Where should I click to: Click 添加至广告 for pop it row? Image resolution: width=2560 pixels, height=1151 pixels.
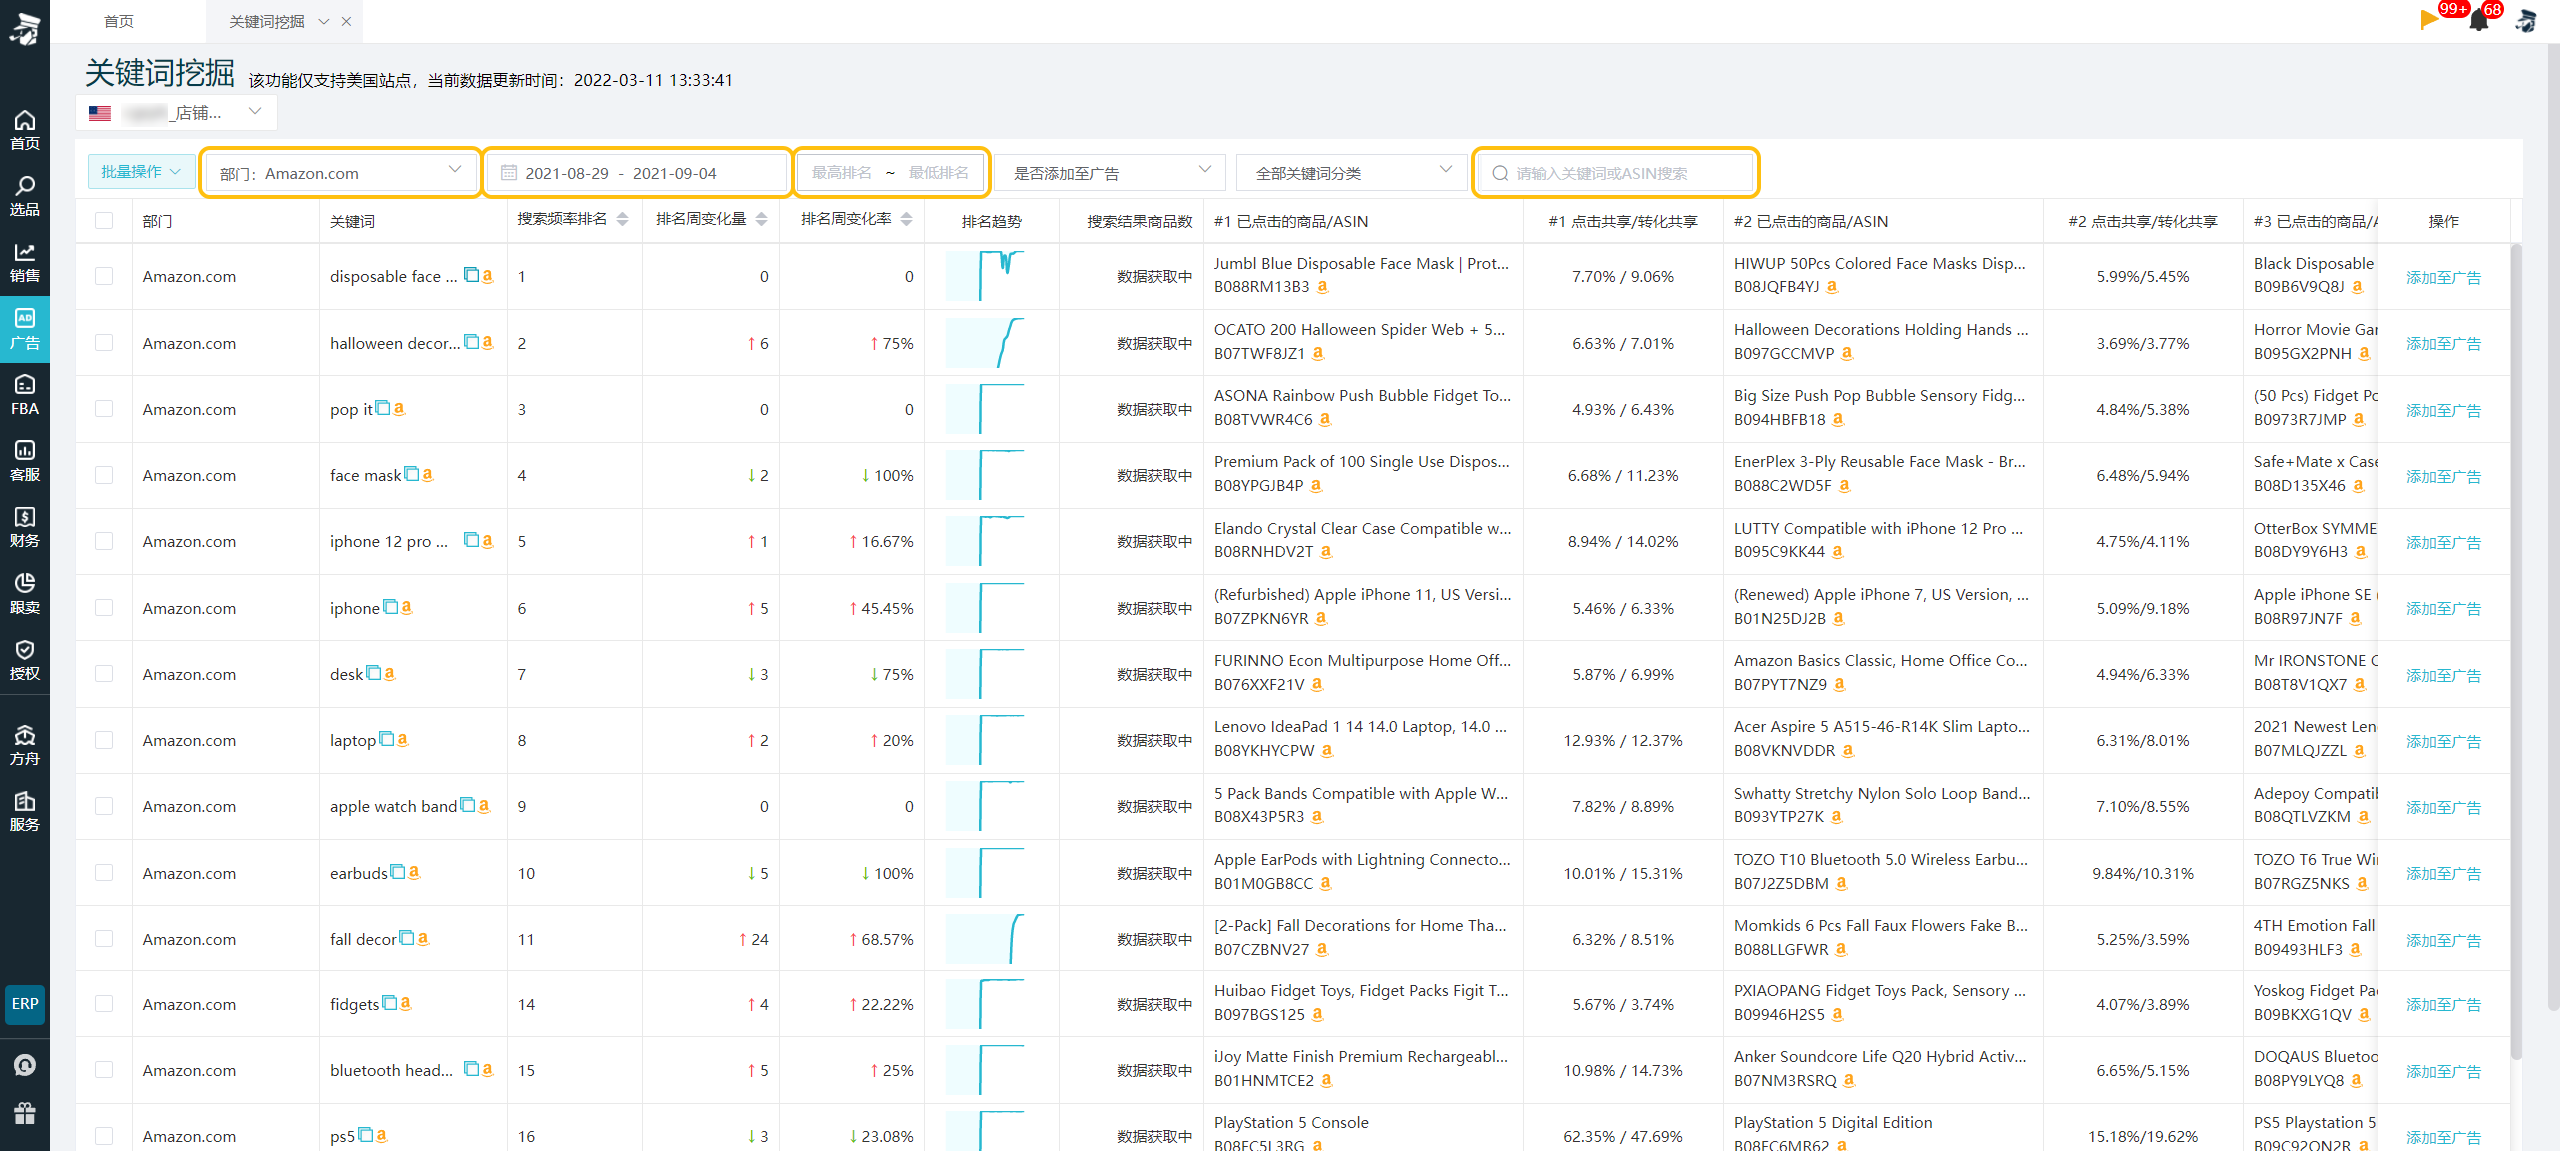click(x=2442, y=410)
